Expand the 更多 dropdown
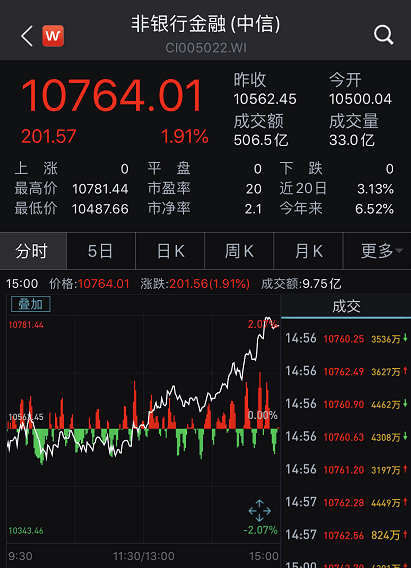This screenshot has width=411, height=568. (377, 251)
